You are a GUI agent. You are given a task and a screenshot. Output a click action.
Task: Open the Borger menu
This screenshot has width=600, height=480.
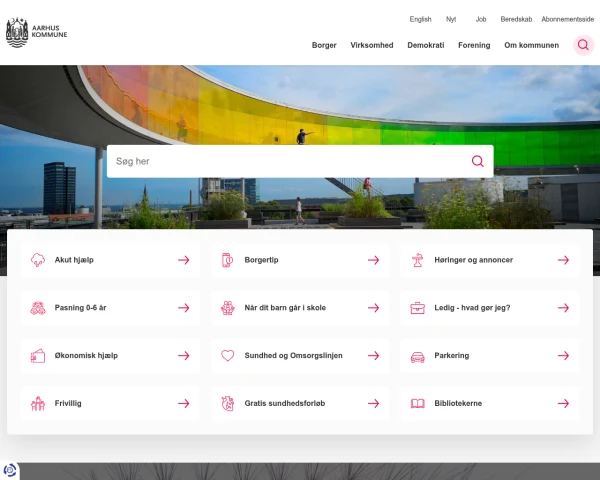tap(324, 45)
